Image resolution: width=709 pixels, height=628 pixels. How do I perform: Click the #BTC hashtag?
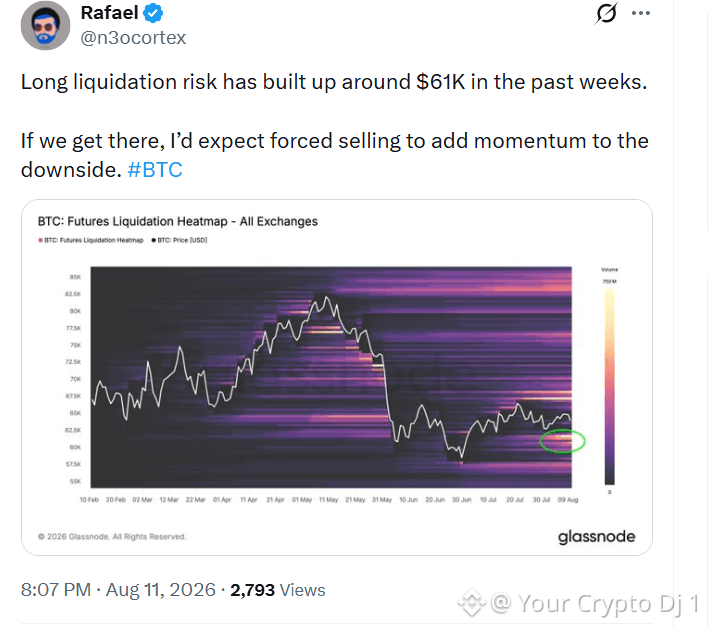pos(155,170)
